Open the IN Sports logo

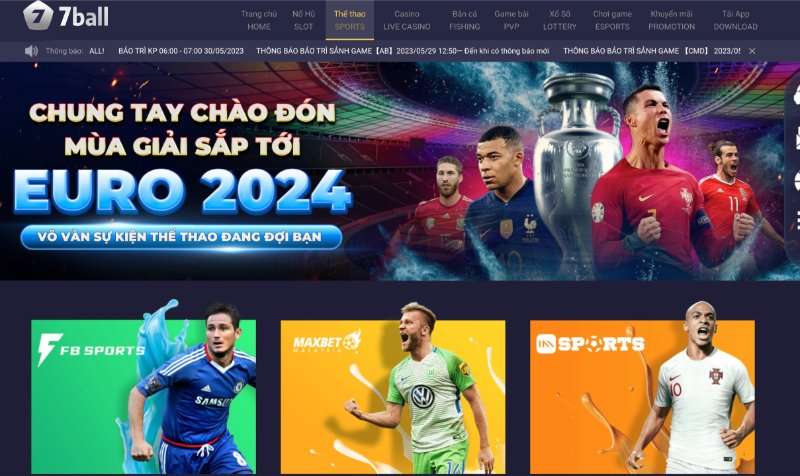click(x=590, y=343)
